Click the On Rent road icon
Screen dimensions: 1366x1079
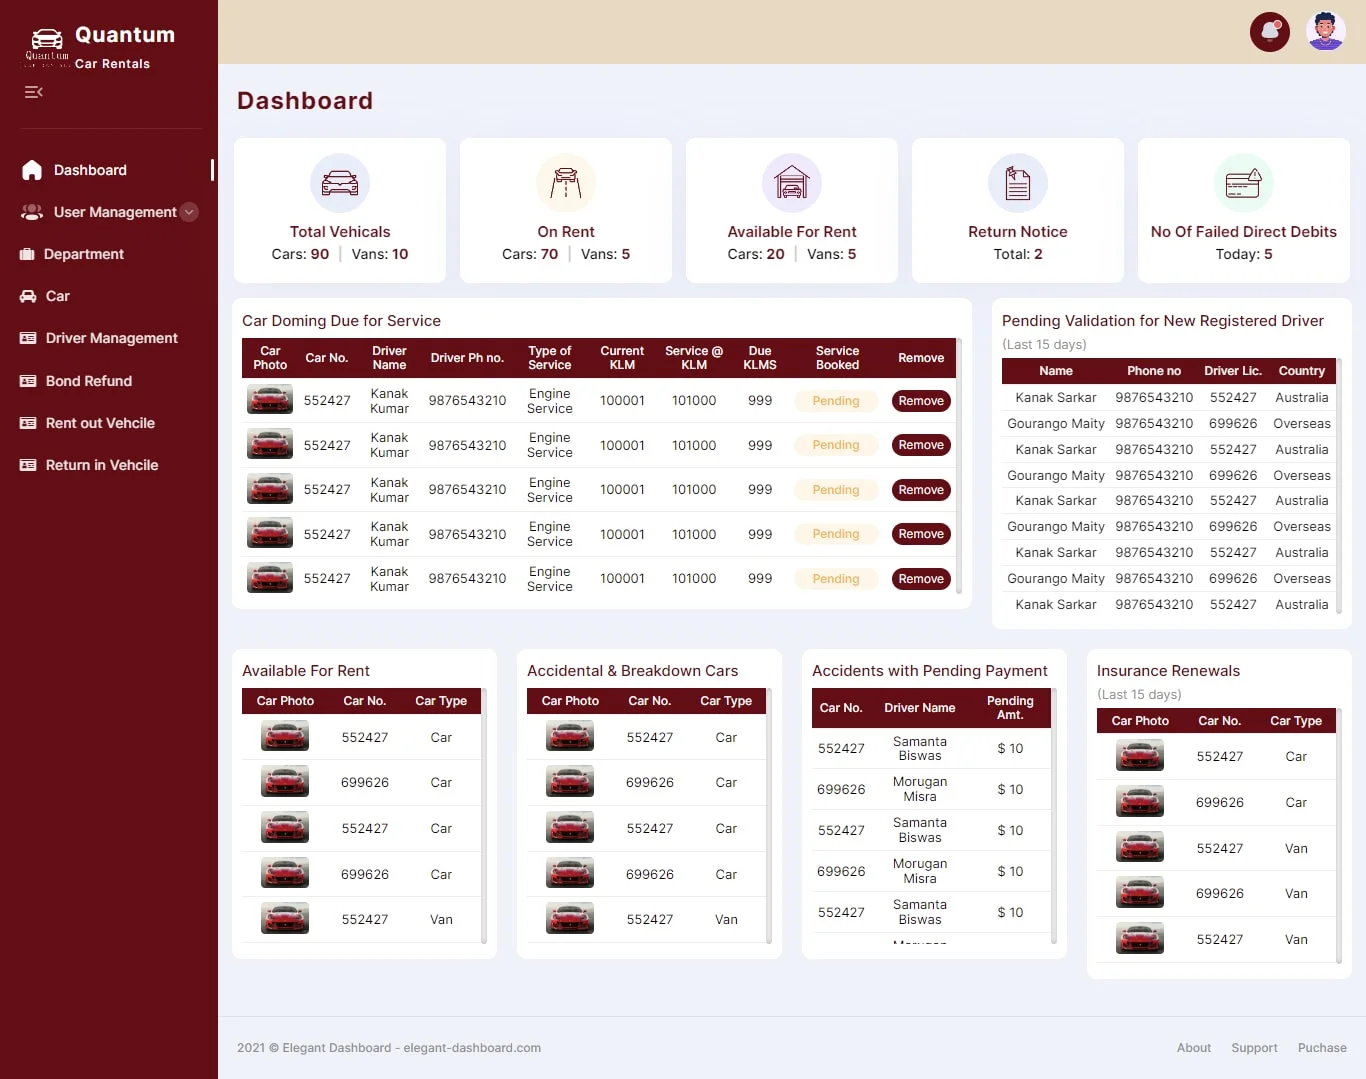coord(566,183)
